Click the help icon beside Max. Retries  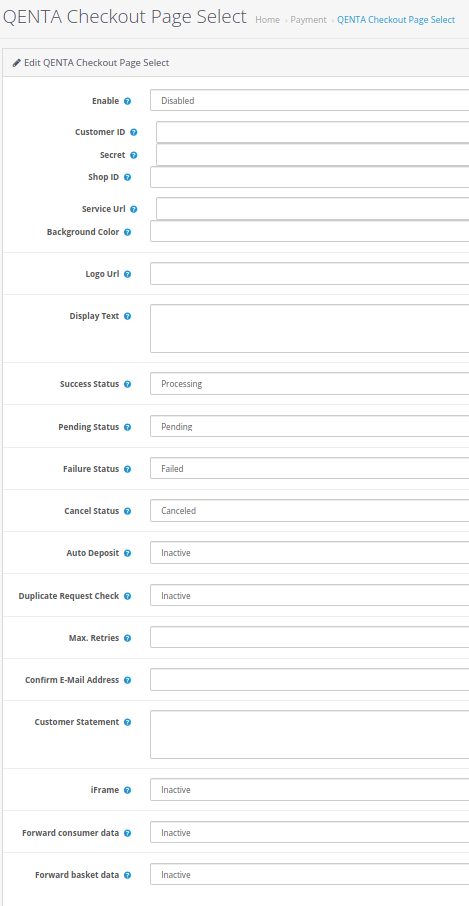[128, 638]
